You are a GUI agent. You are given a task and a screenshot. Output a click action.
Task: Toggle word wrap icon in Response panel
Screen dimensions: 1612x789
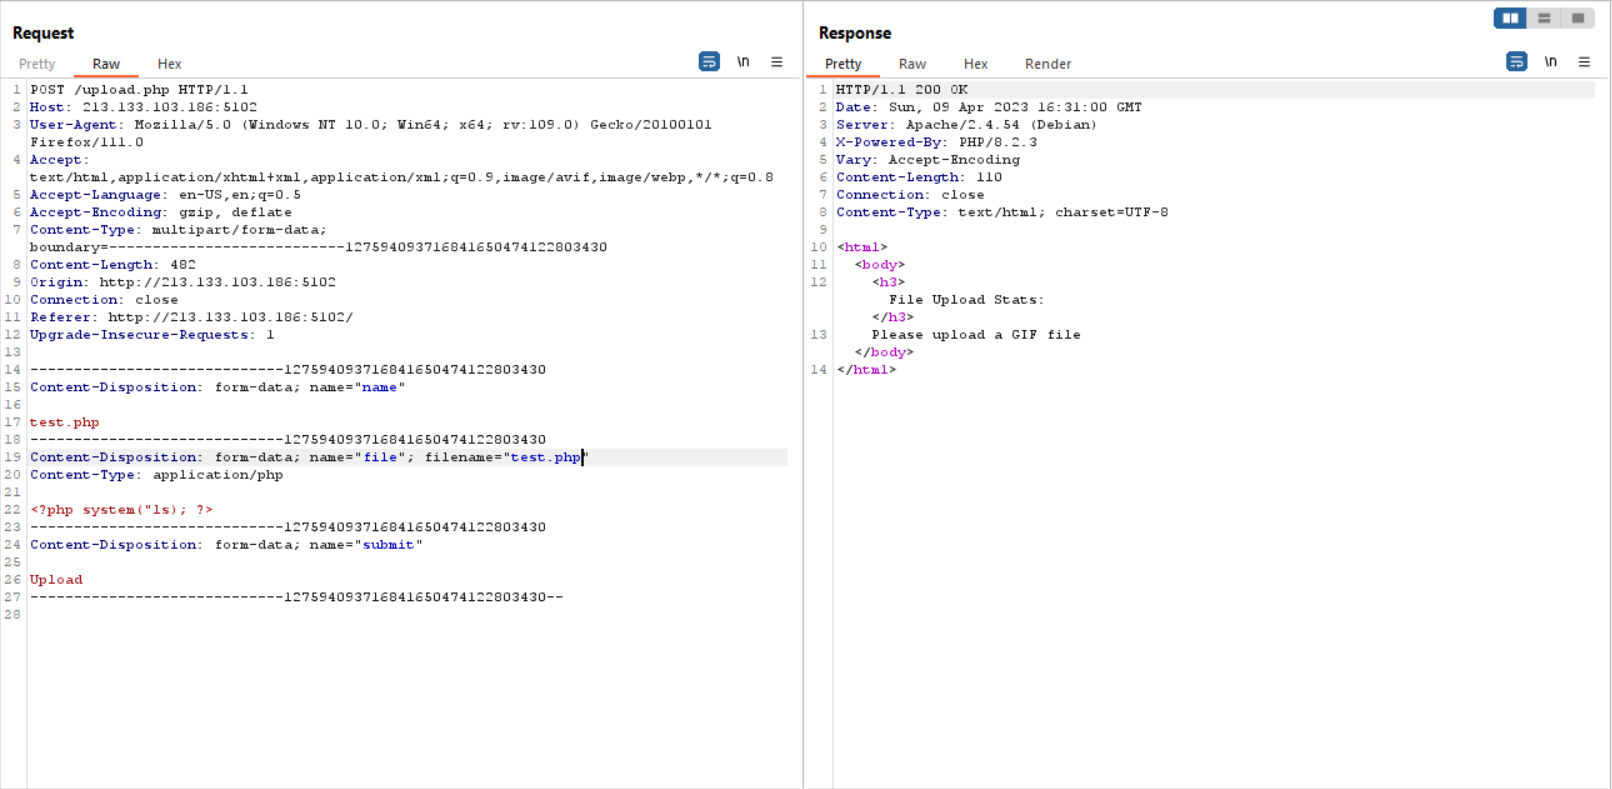[x=1516, y=62]
